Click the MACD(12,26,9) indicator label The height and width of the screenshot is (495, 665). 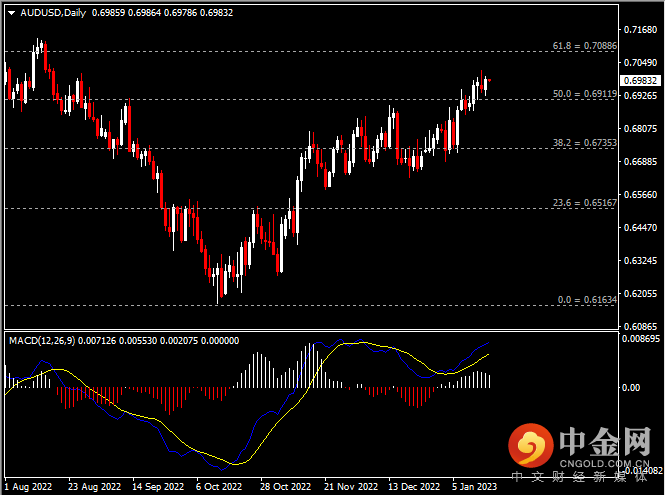point(40,340)
